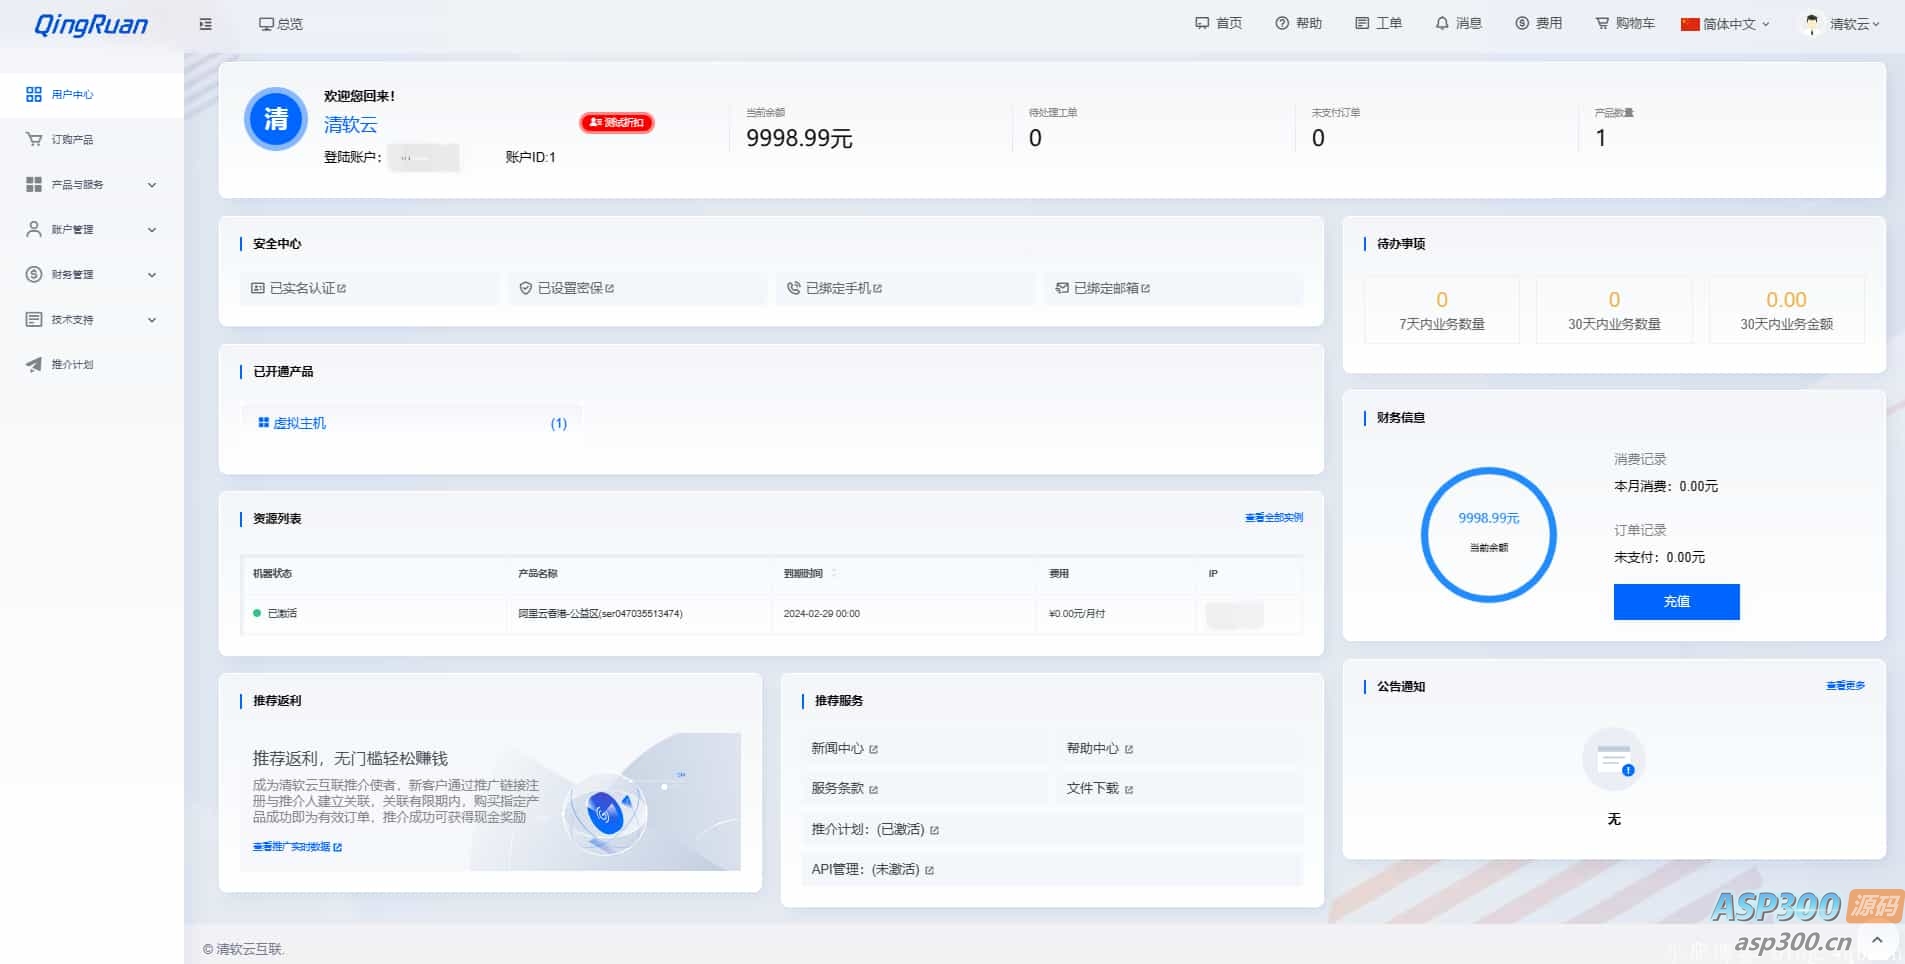Click the 30天内业务数量 to-do card

(x=1614, y=310)
